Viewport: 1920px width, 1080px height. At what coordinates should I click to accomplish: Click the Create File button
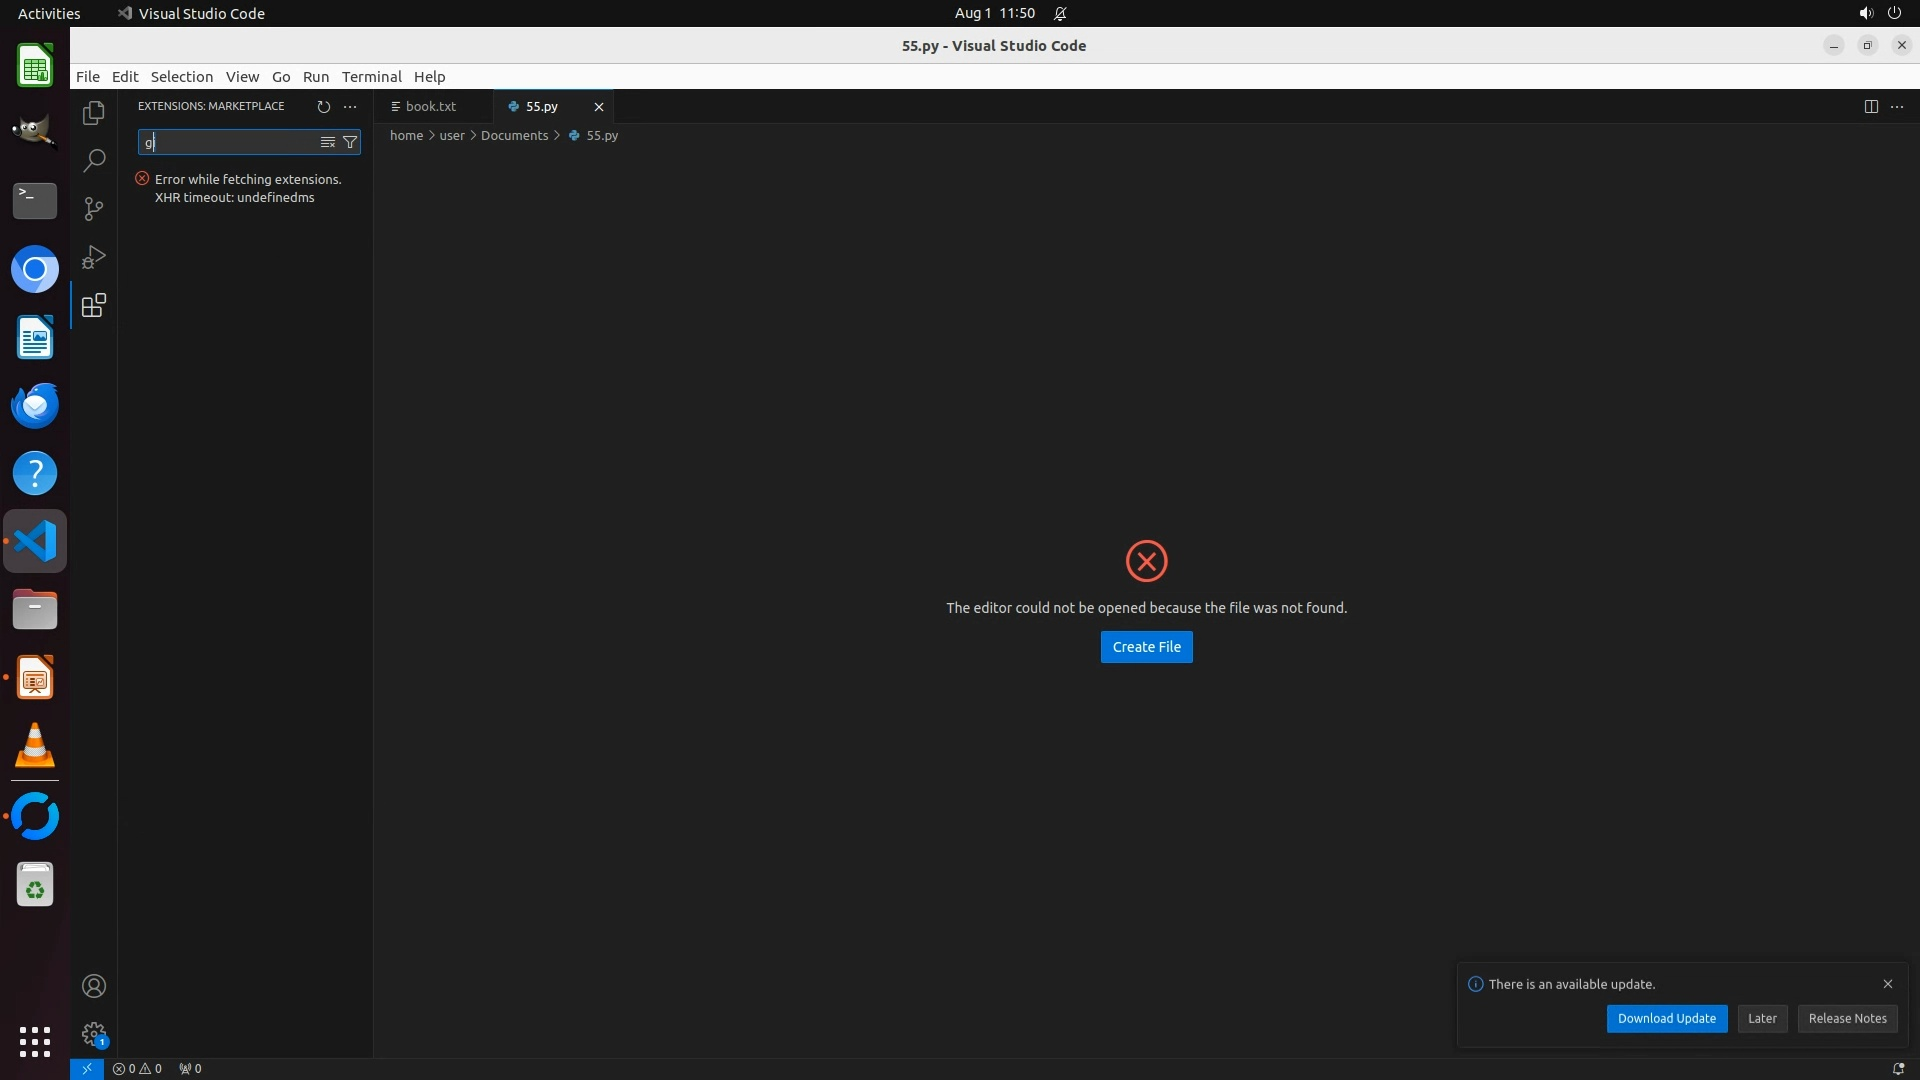pos(1146,647)
